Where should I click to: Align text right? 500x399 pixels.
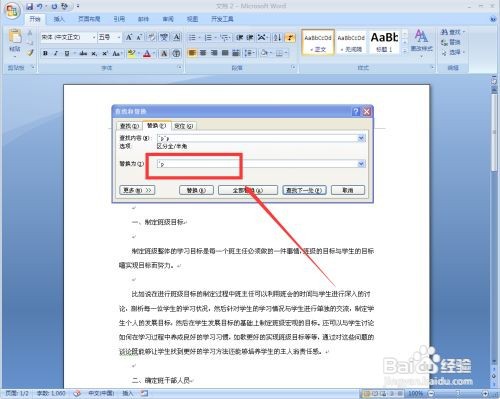tap(214, 53)
